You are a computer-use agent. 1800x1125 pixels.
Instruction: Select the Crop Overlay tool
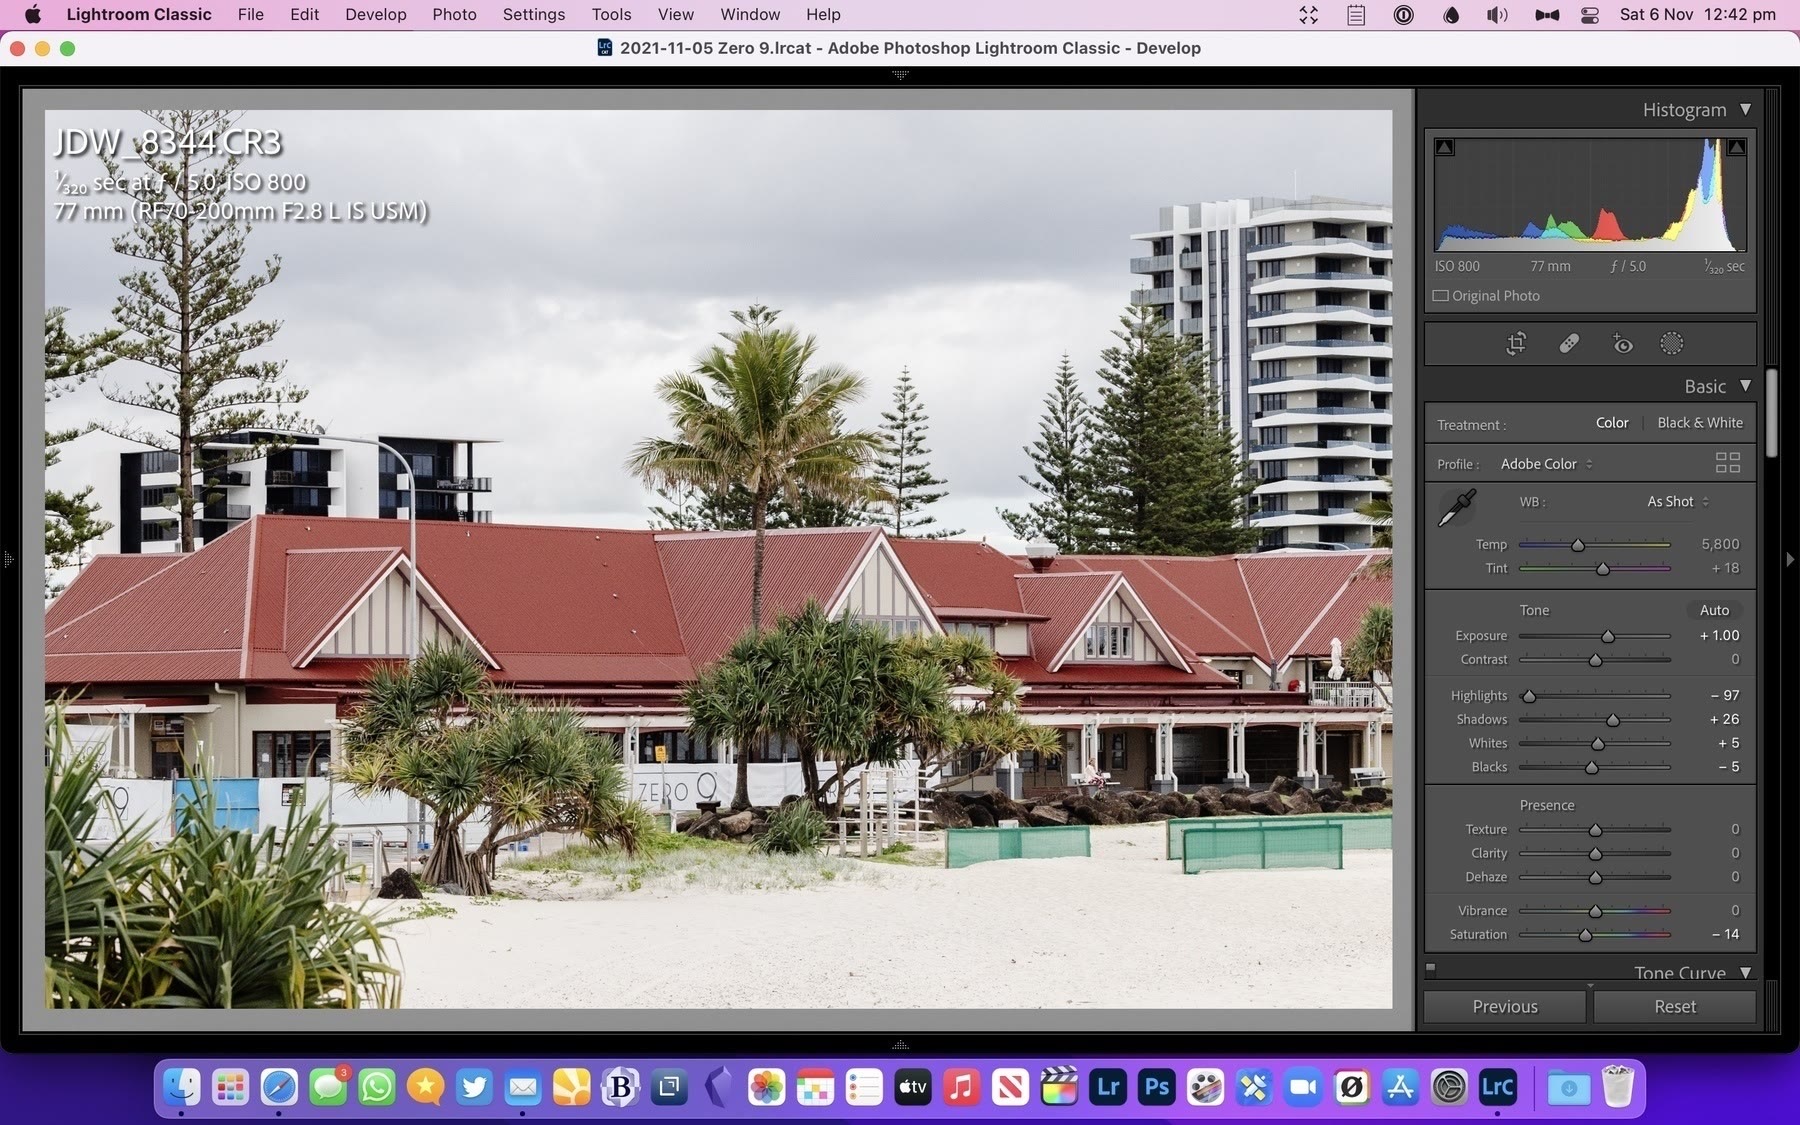[1516, 344]
